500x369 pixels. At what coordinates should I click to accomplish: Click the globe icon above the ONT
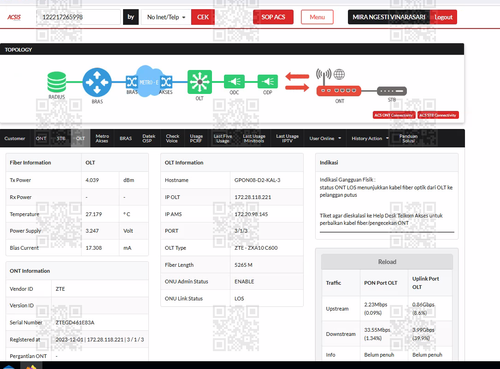[339, 74]
